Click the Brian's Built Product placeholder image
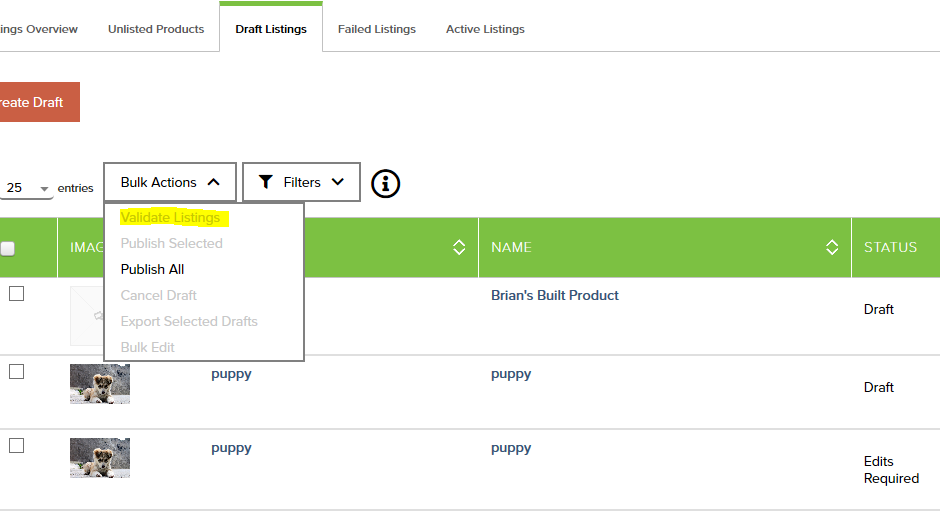Viewport: 940px width, 512px height. point(87,315)
